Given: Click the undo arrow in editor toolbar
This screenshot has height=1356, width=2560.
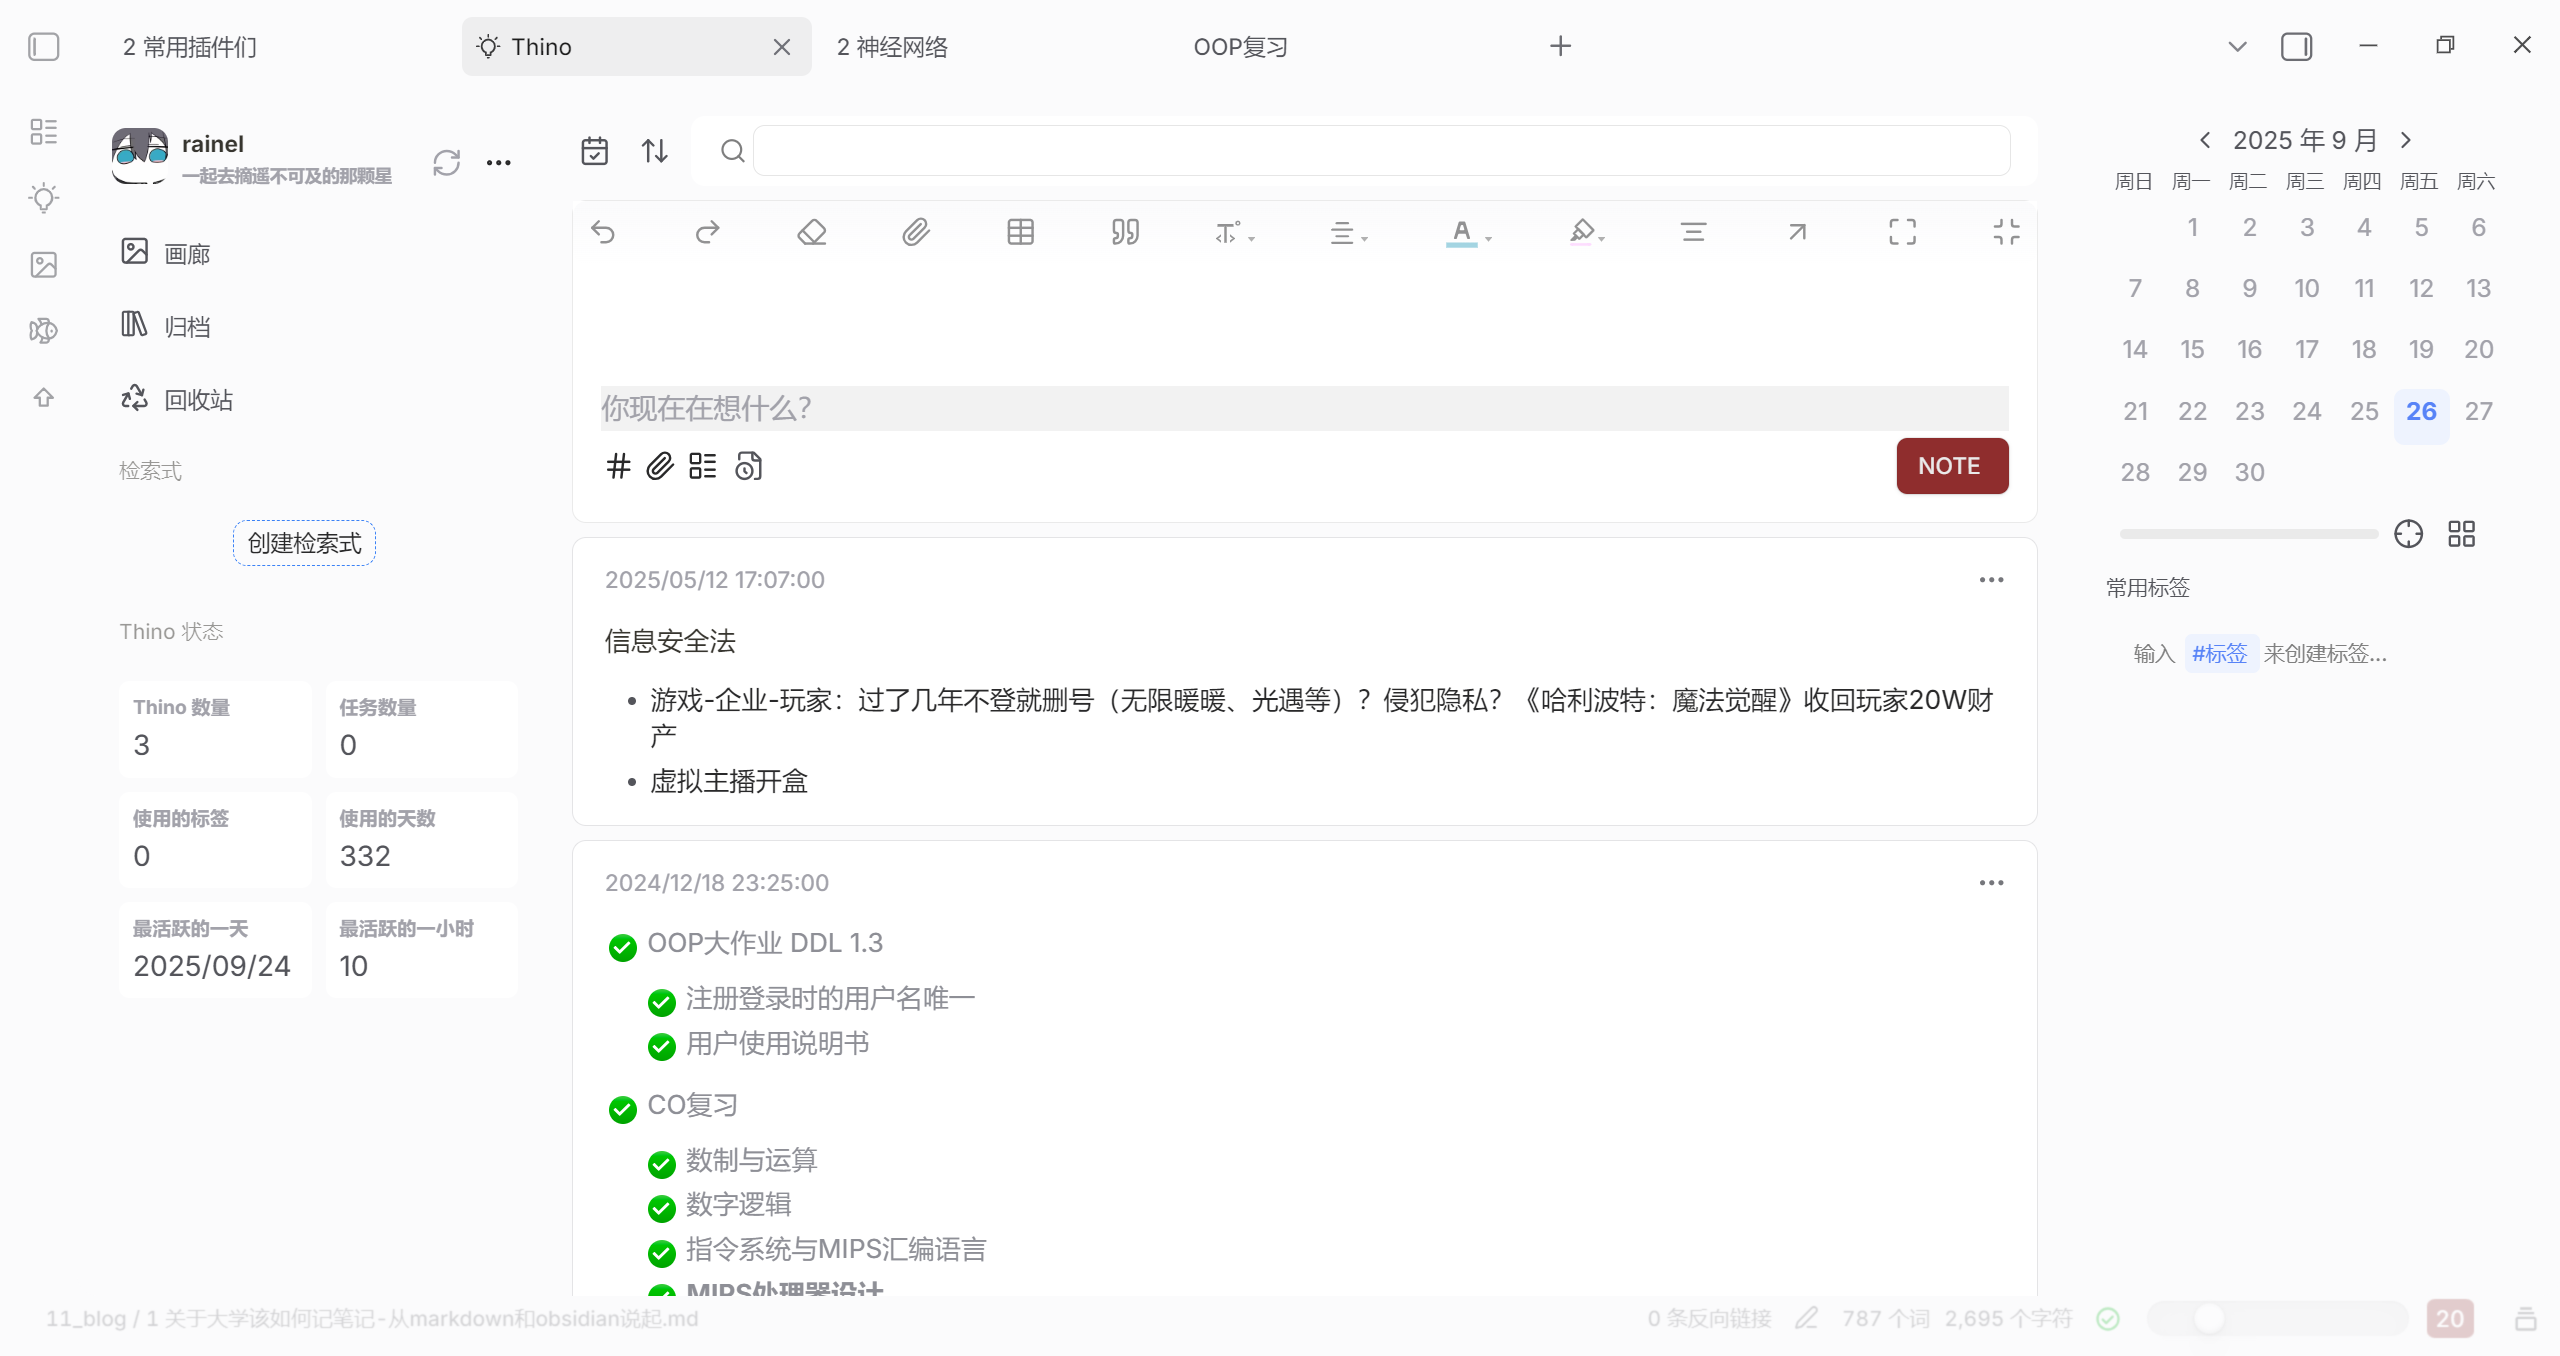Looking at the screenshot, I should (x=603, y=232).
